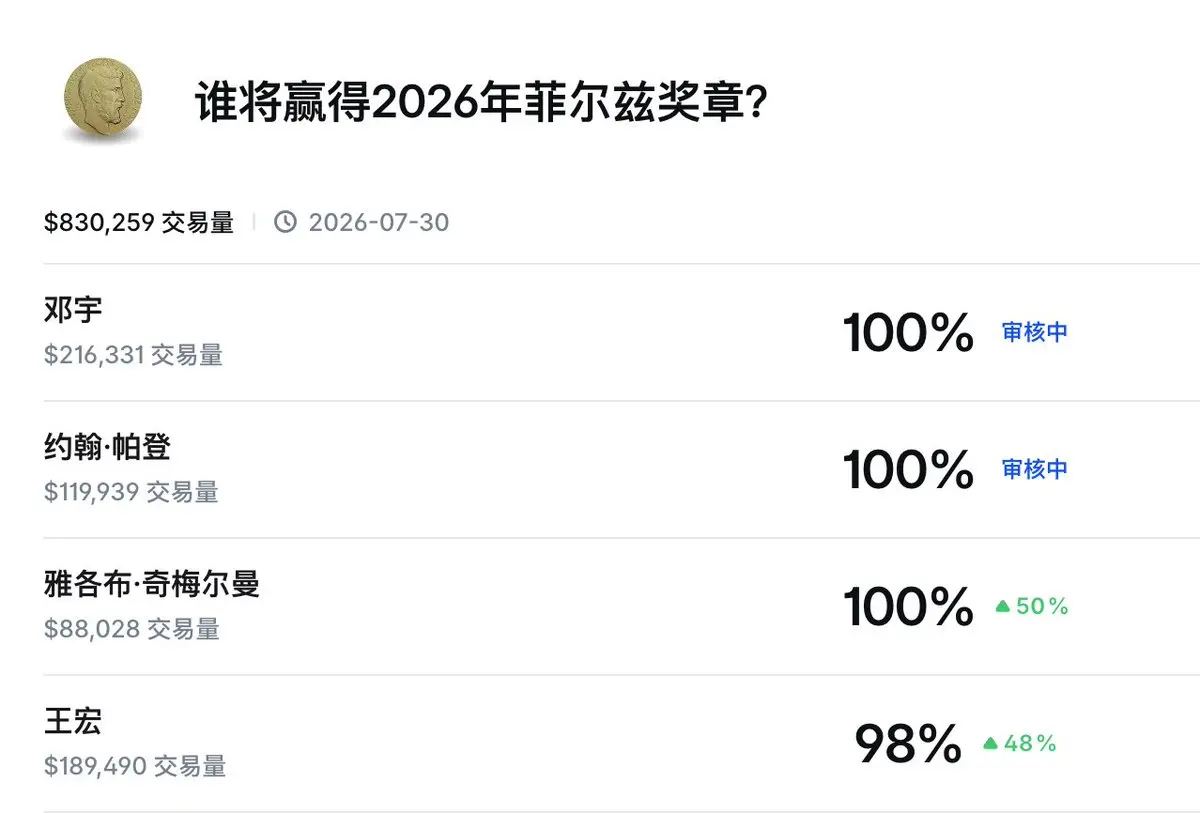
Task: Click the green 50% change indicator
Action: point(1042,606)
